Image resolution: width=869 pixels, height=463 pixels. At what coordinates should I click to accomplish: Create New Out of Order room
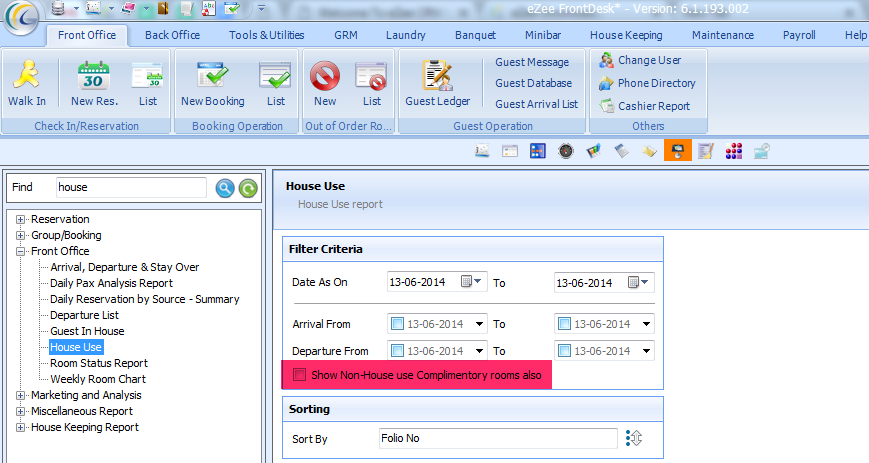325,75
